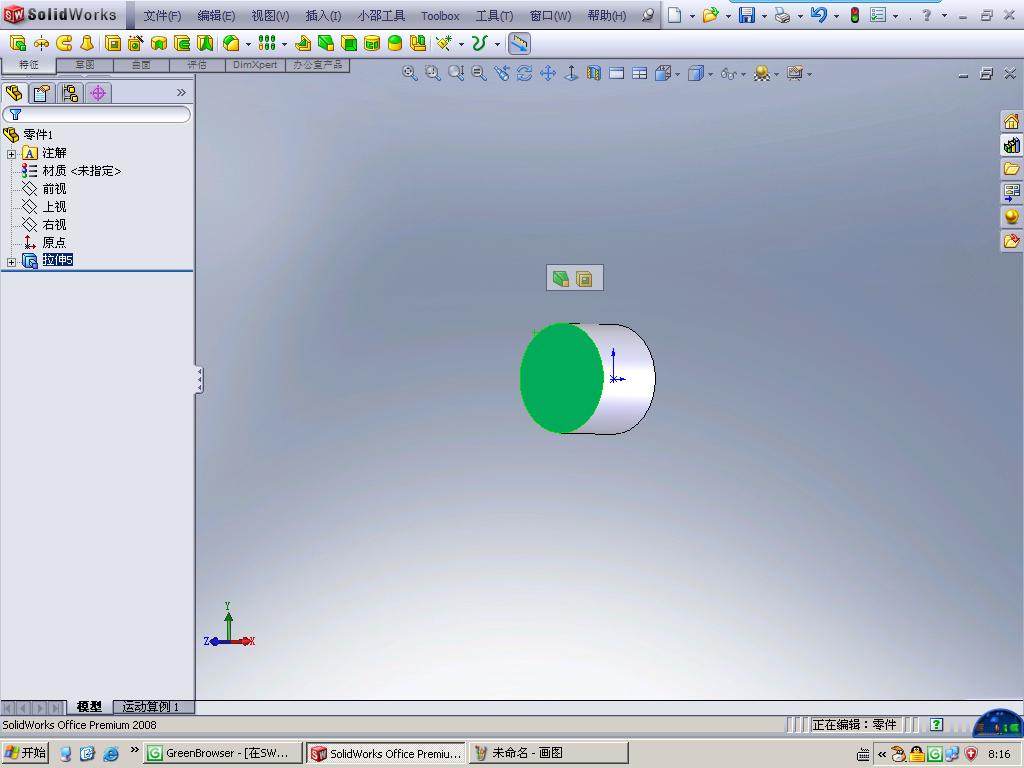Image resolution: width=1024 pixels, height=768 pixels.
Task: Open the Reference Geometry tool
Action: click(444, 44)
